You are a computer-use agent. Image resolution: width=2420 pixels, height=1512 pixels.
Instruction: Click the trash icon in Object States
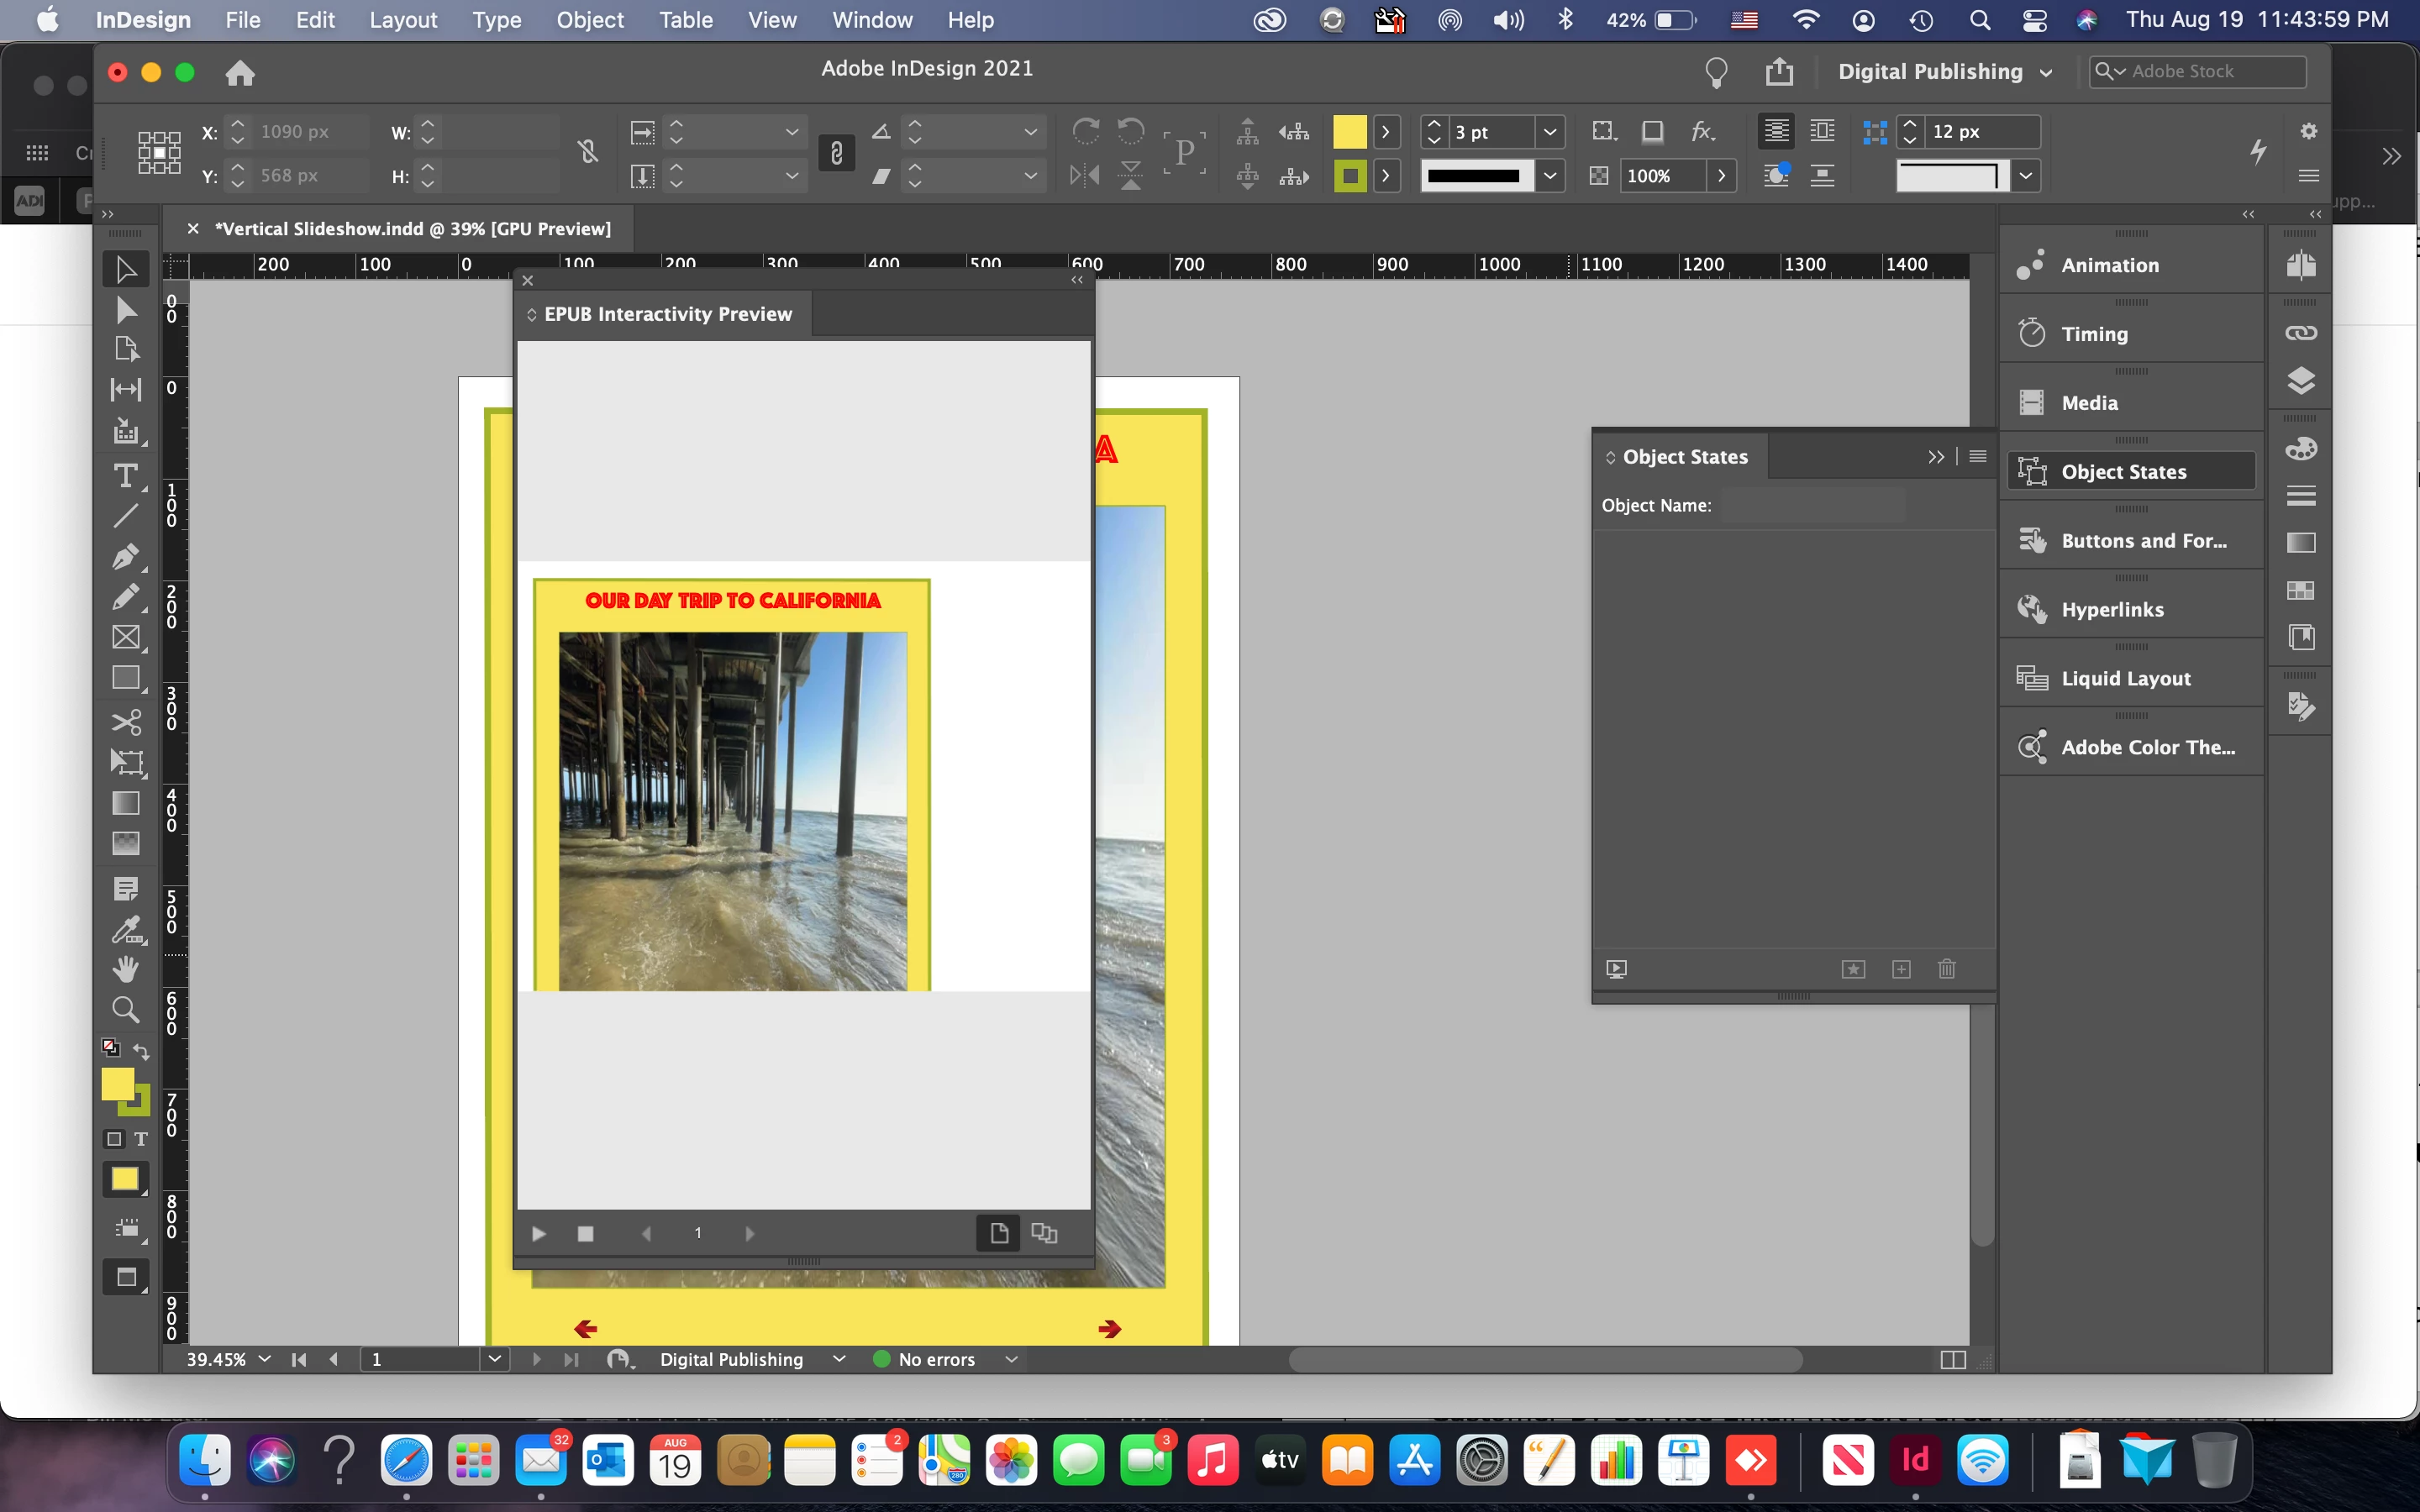click(x=1946, y=969)
